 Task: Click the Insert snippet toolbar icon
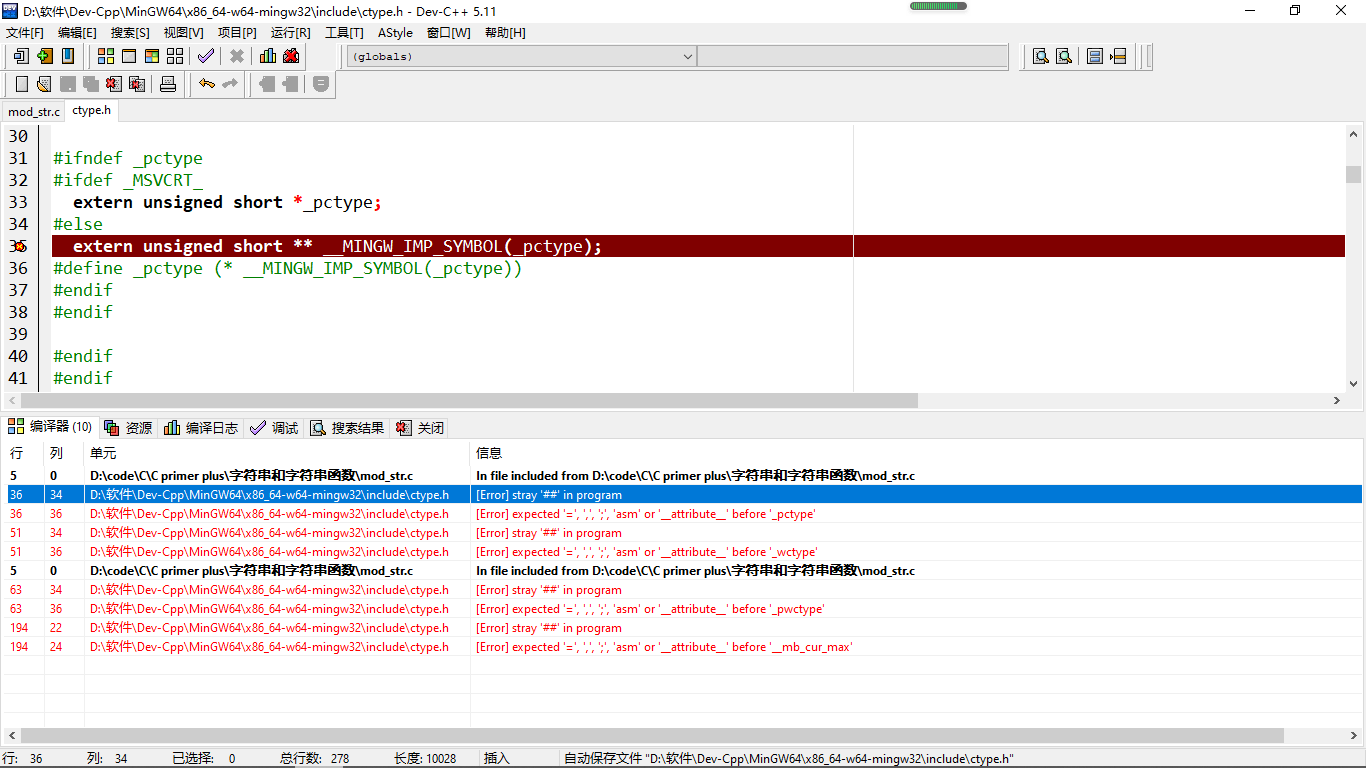pos(21,56)
